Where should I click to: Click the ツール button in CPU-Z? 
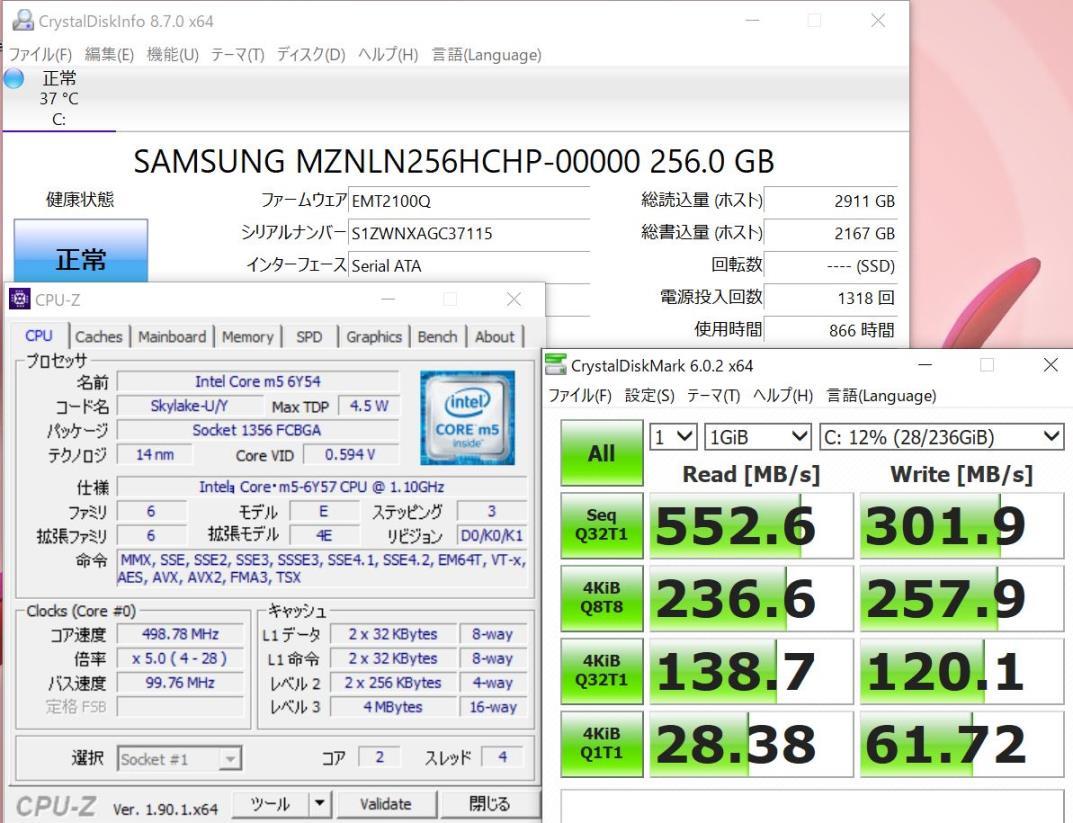(x=270, y=804)
